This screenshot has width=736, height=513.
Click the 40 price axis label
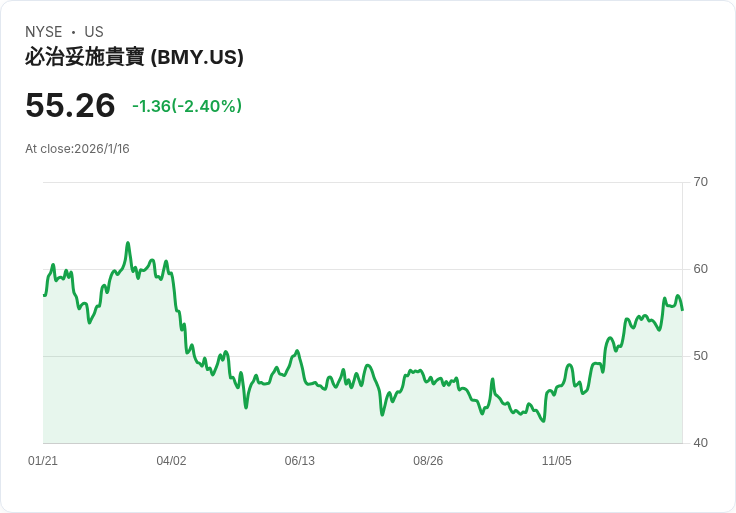click(x=701, y=443)
